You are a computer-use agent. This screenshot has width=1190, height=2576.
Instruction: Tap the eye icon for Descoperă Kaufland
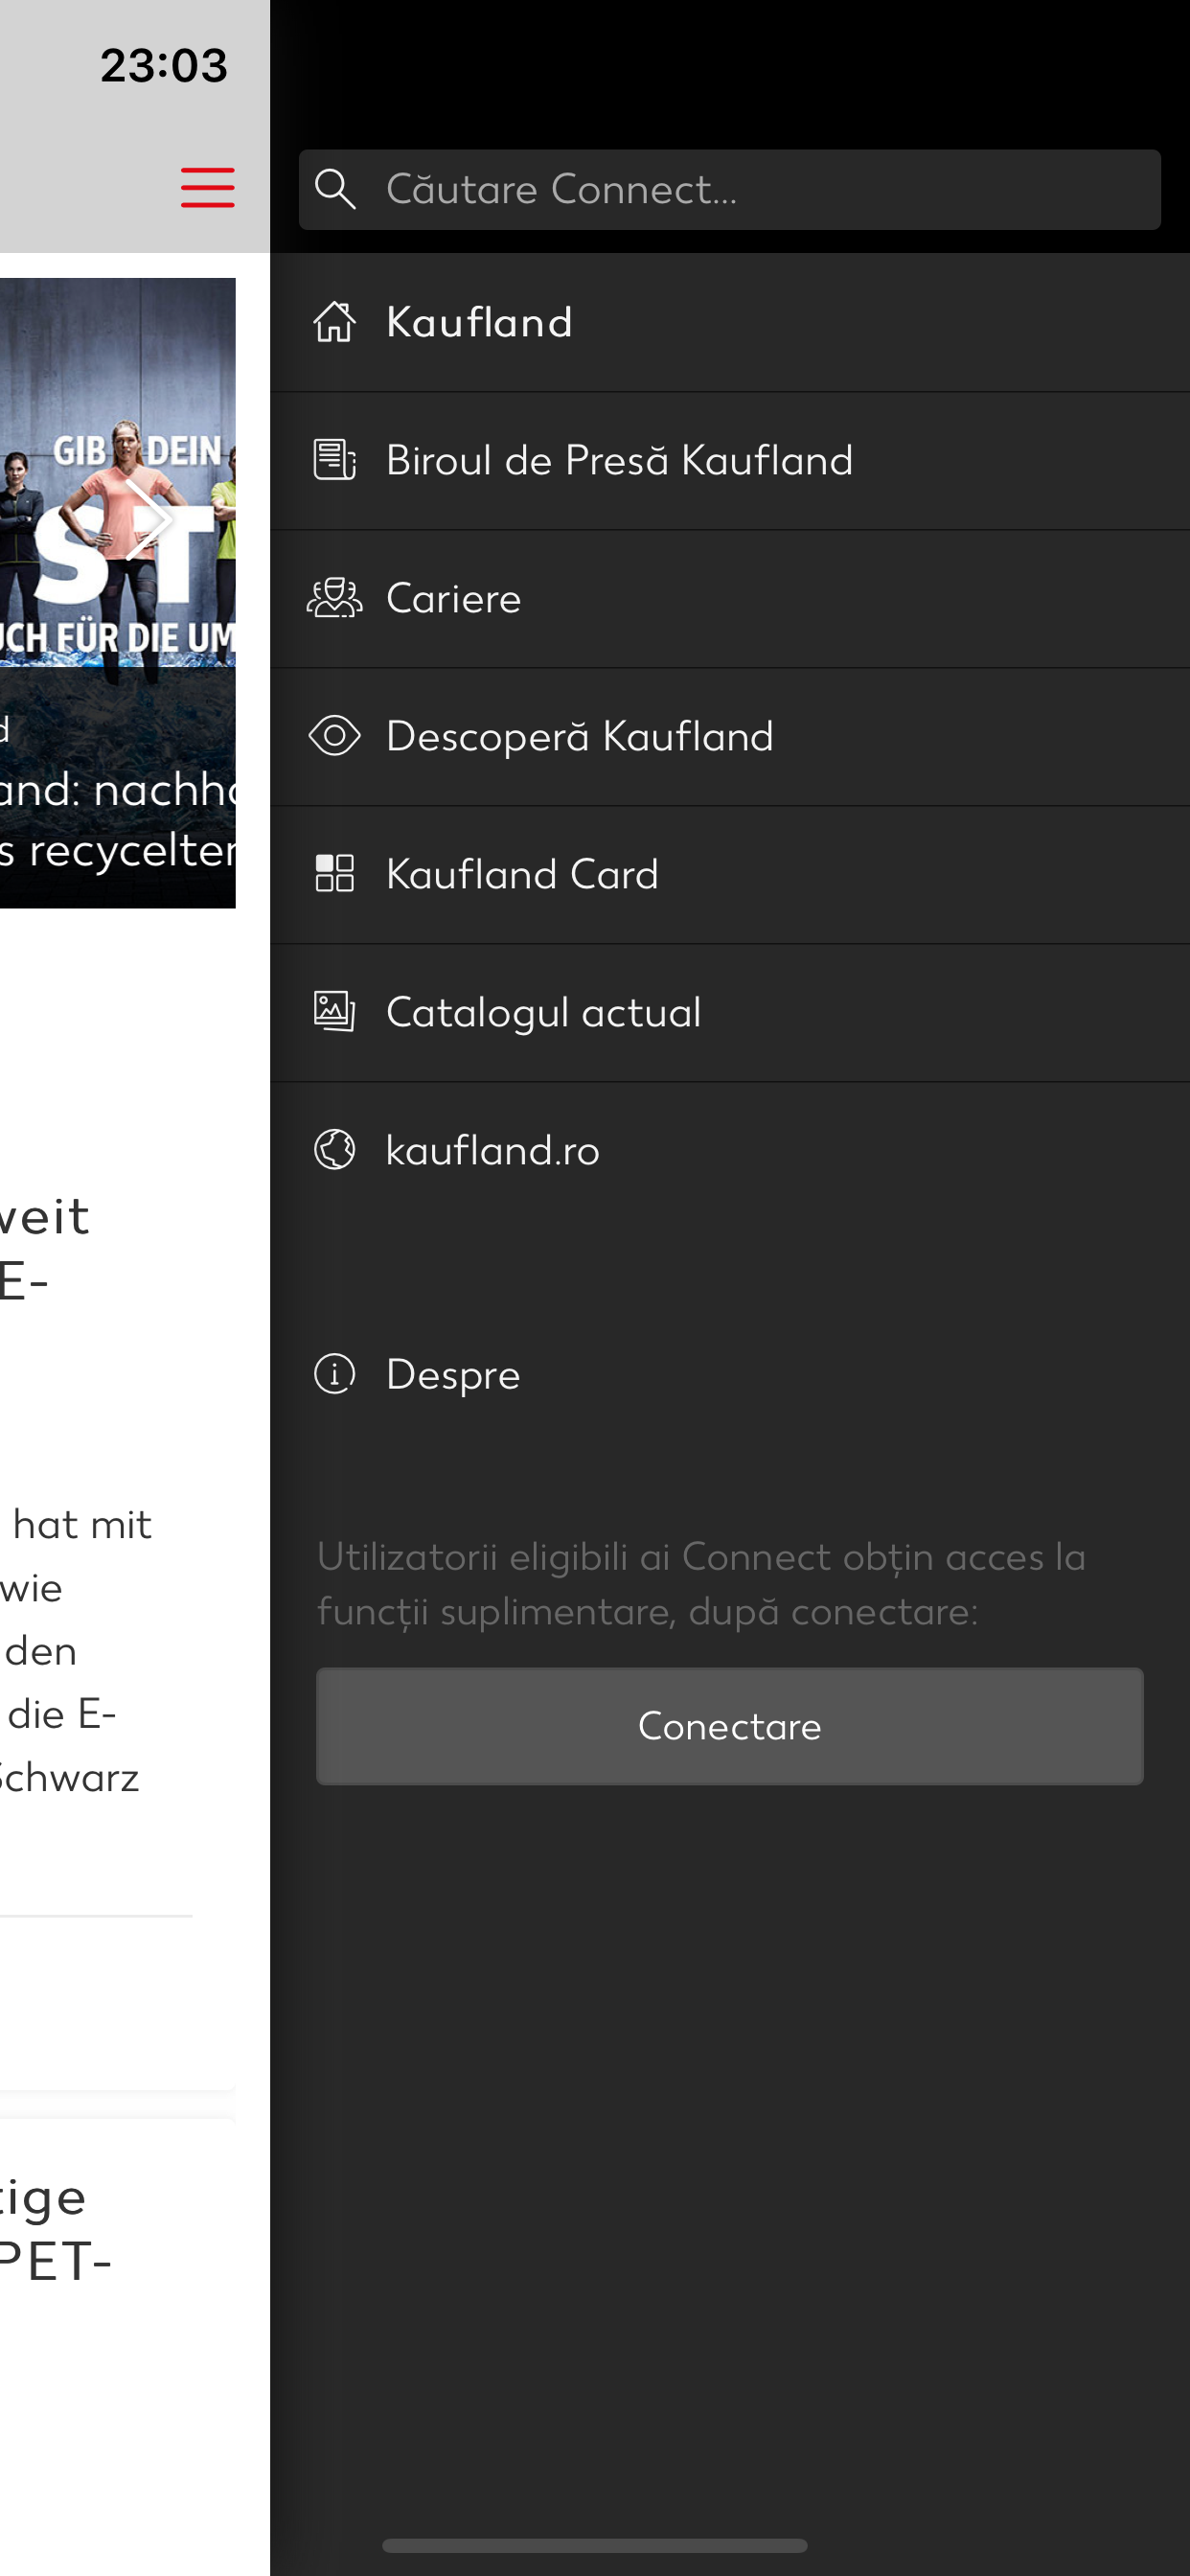click(x=334, y=736)
